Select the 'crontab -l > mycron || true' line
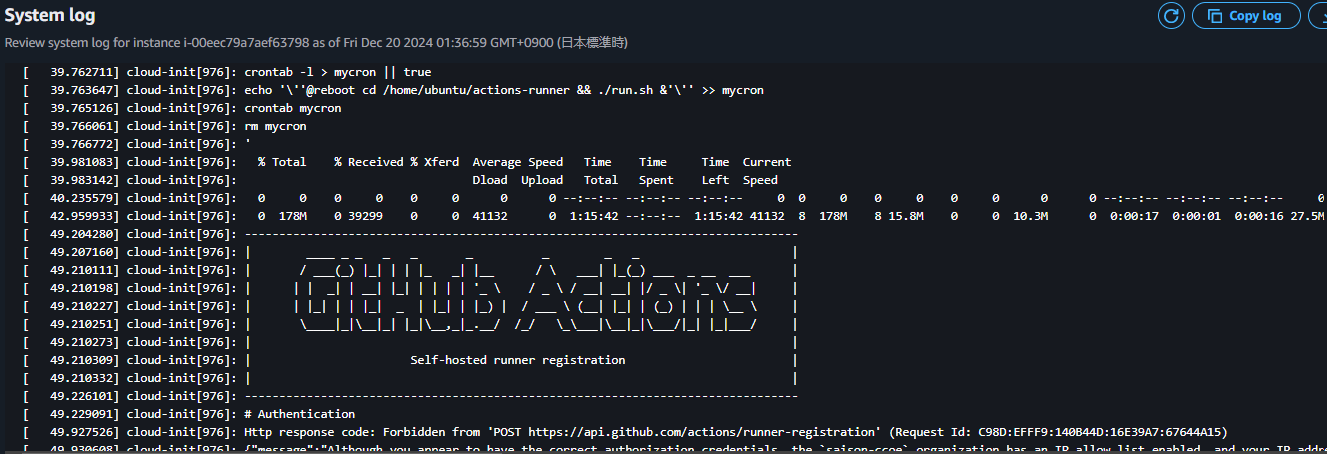 pyautogui.click(x=226, y=72)
